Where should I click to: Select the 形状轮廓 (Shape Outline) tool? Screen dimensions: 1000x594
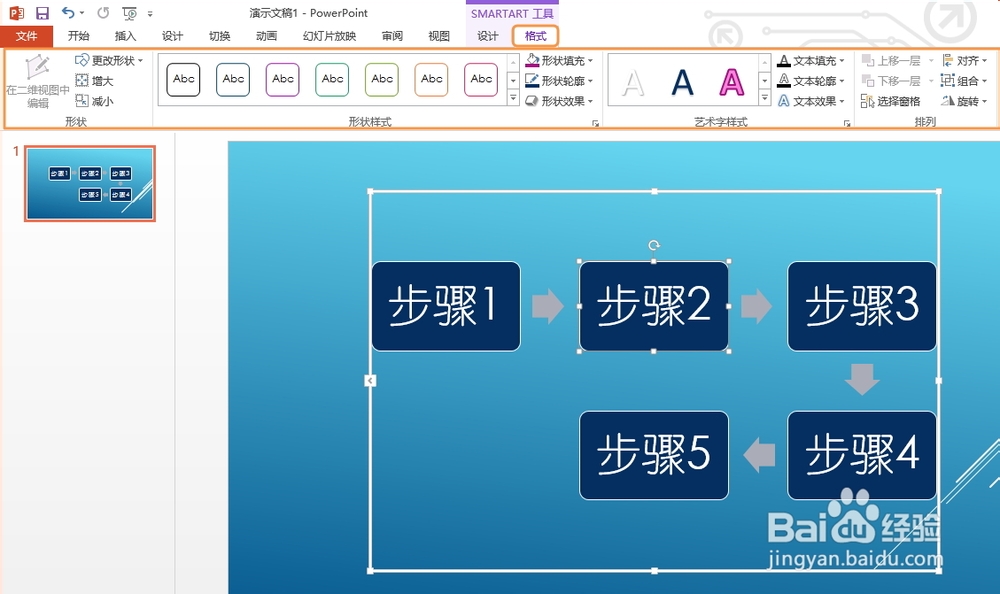[560, 81]
